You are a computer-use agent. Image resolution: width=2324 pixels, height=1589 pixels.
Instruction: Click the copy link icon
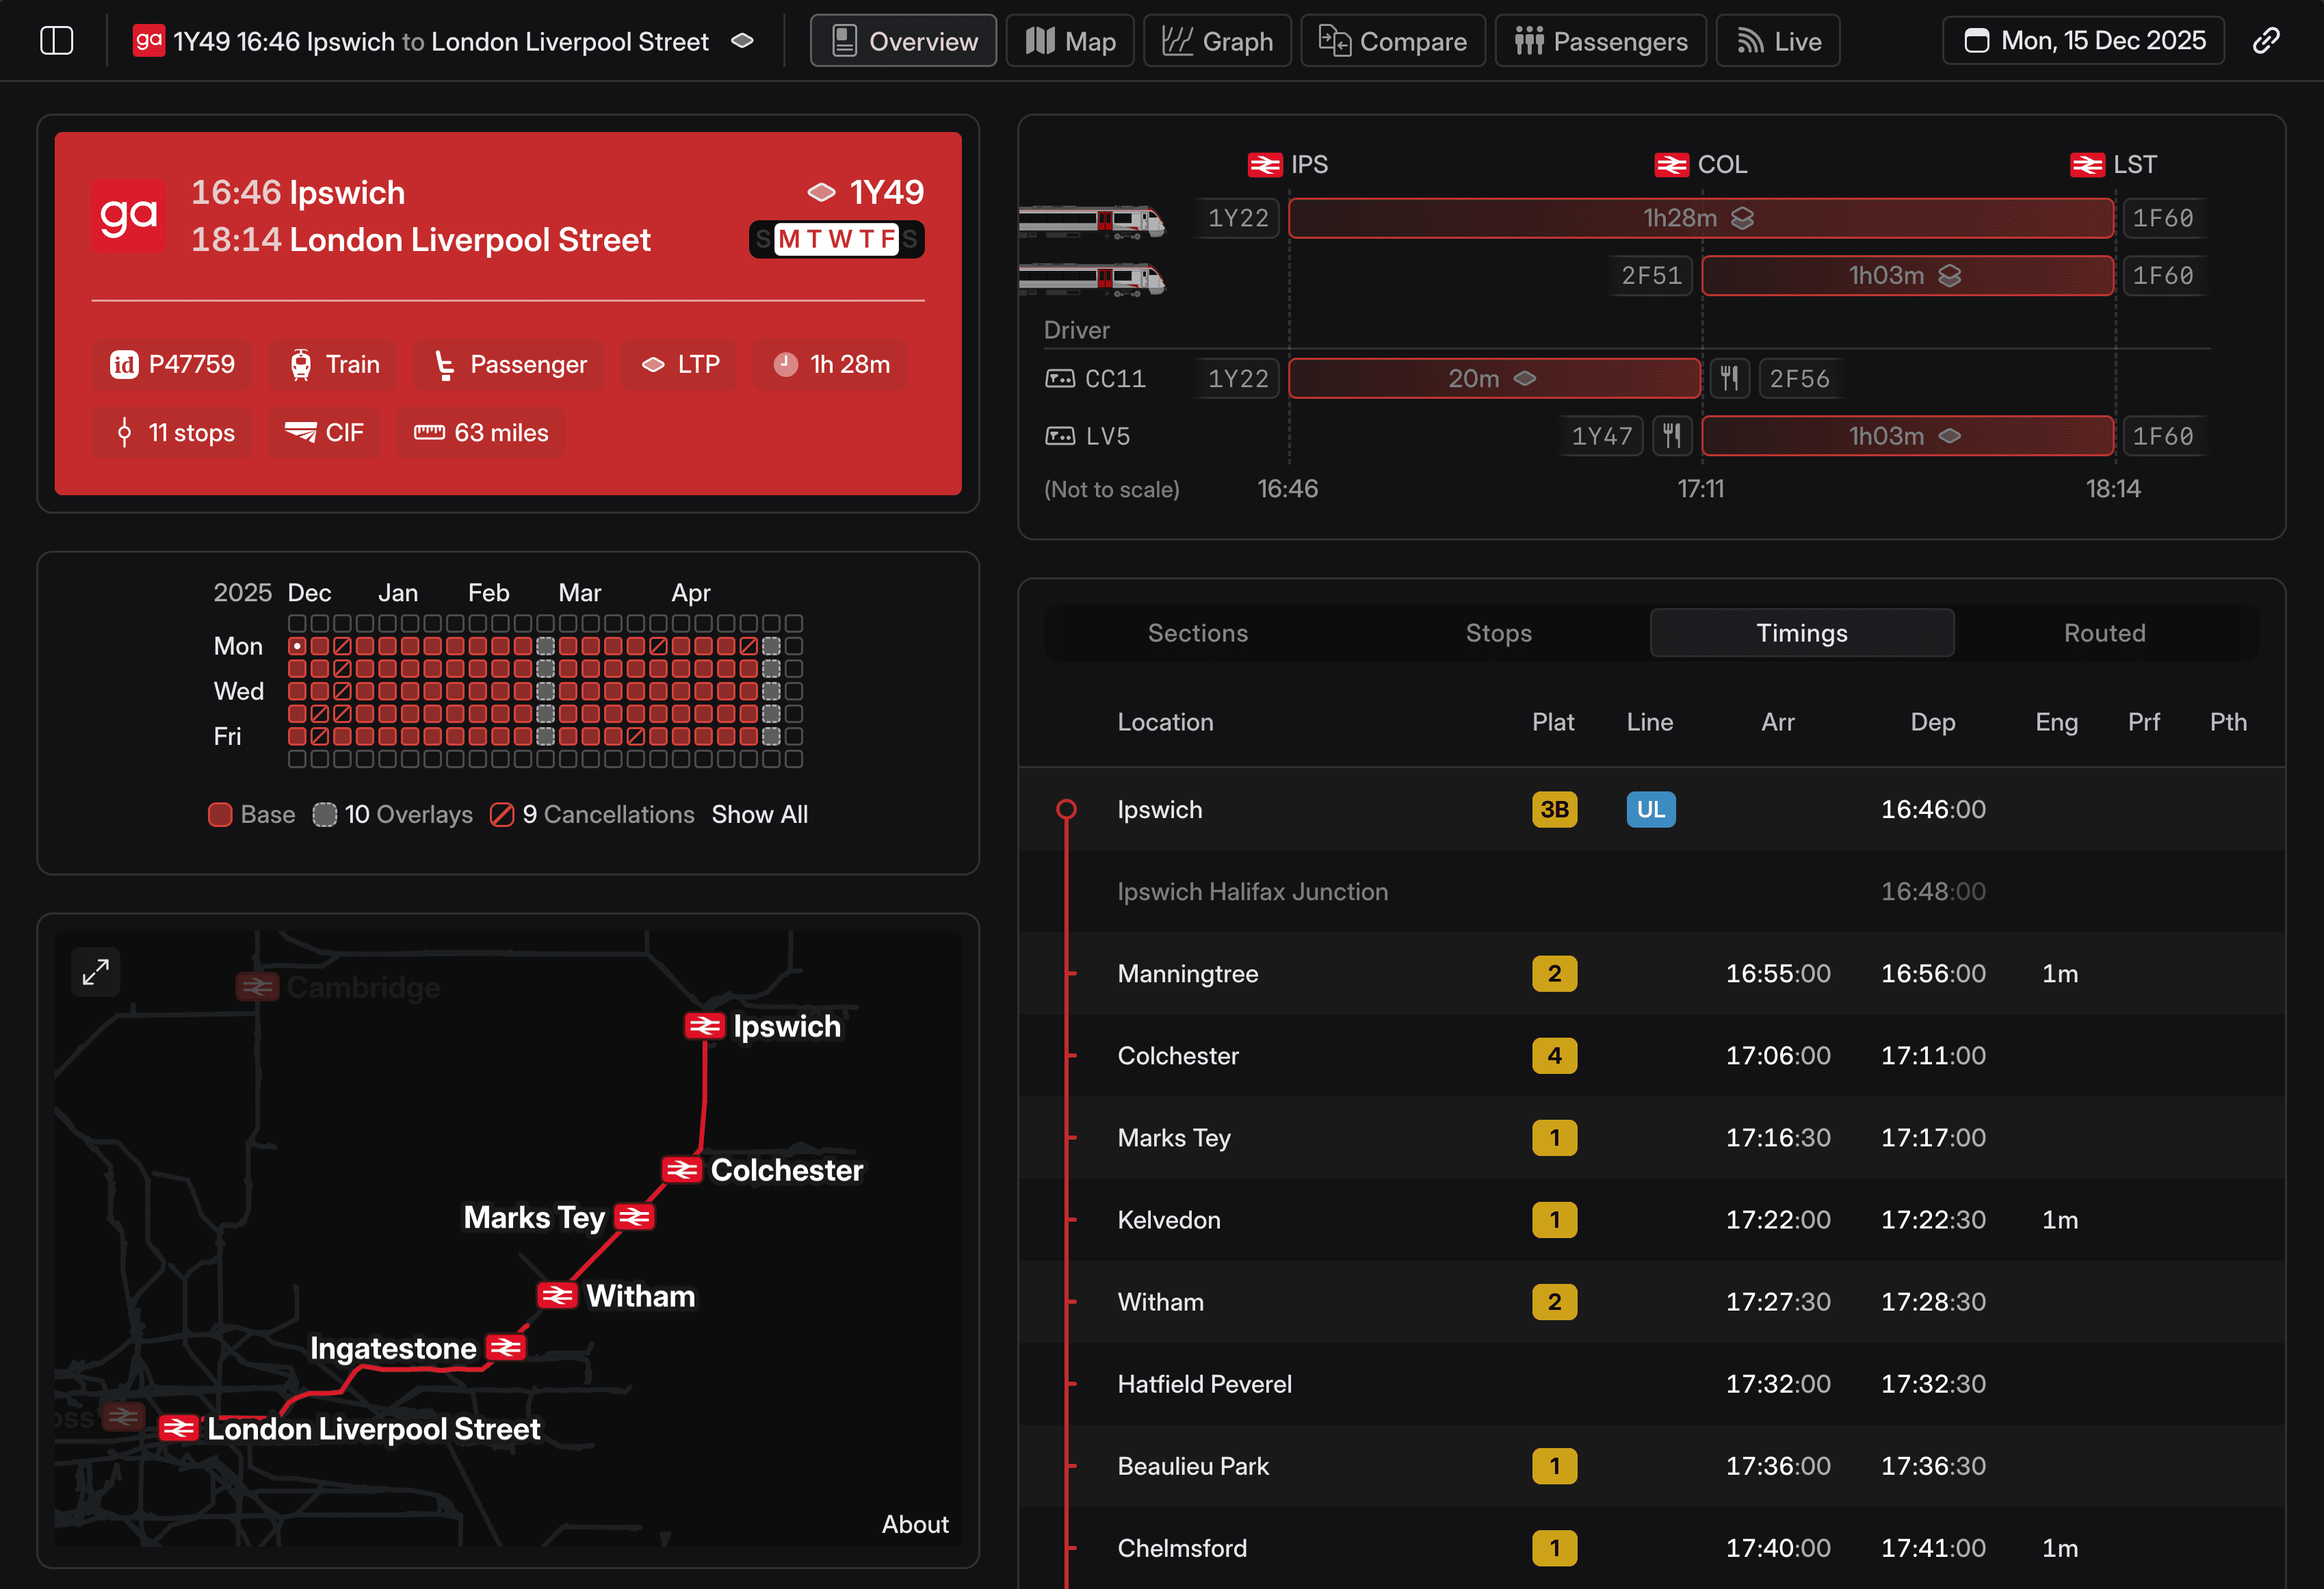pyautogui.click(x=2266, y=41)
